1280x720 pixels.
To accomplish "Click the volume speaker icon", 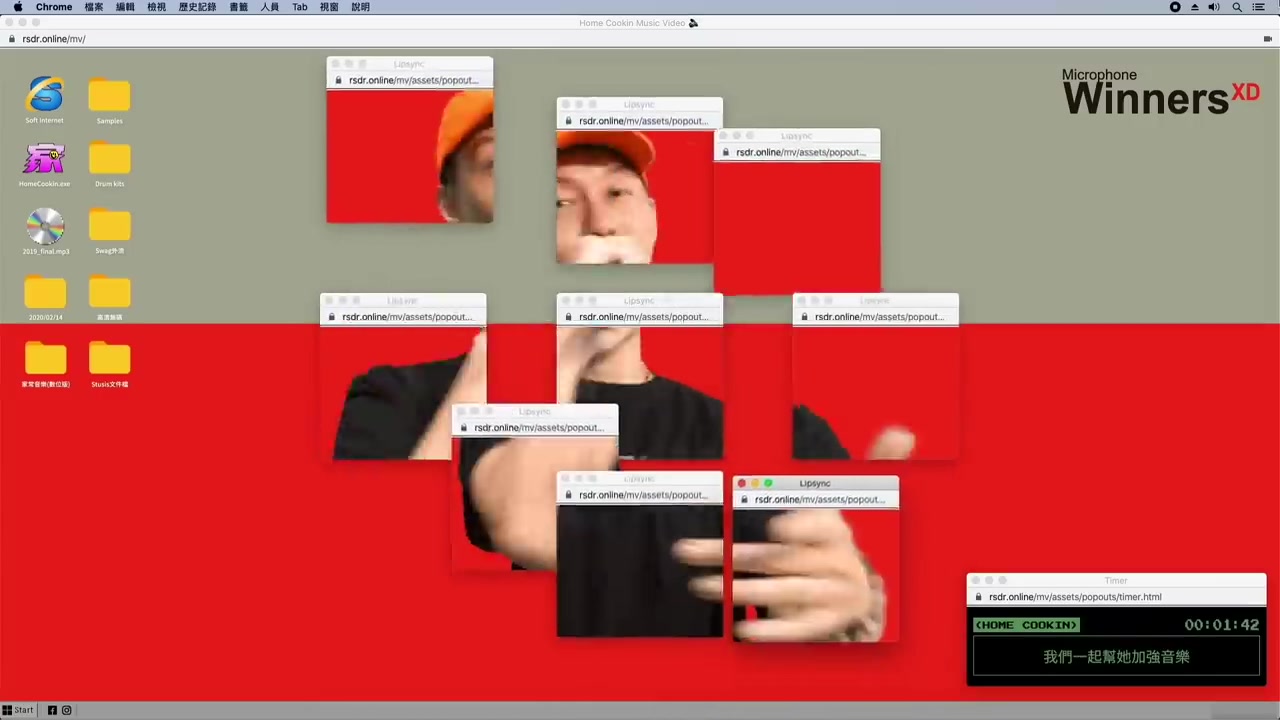I will (1214, 7).
